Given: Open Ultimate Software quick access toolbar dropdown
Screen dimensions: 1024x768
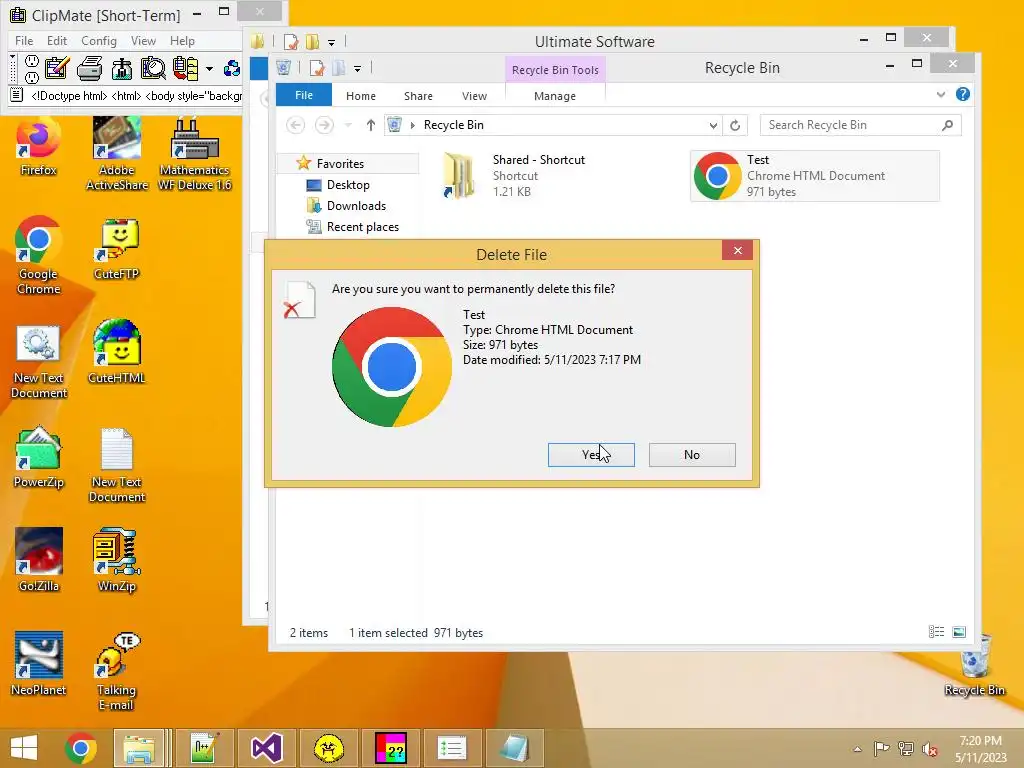Looking at the screenshot, I should 331,42.
